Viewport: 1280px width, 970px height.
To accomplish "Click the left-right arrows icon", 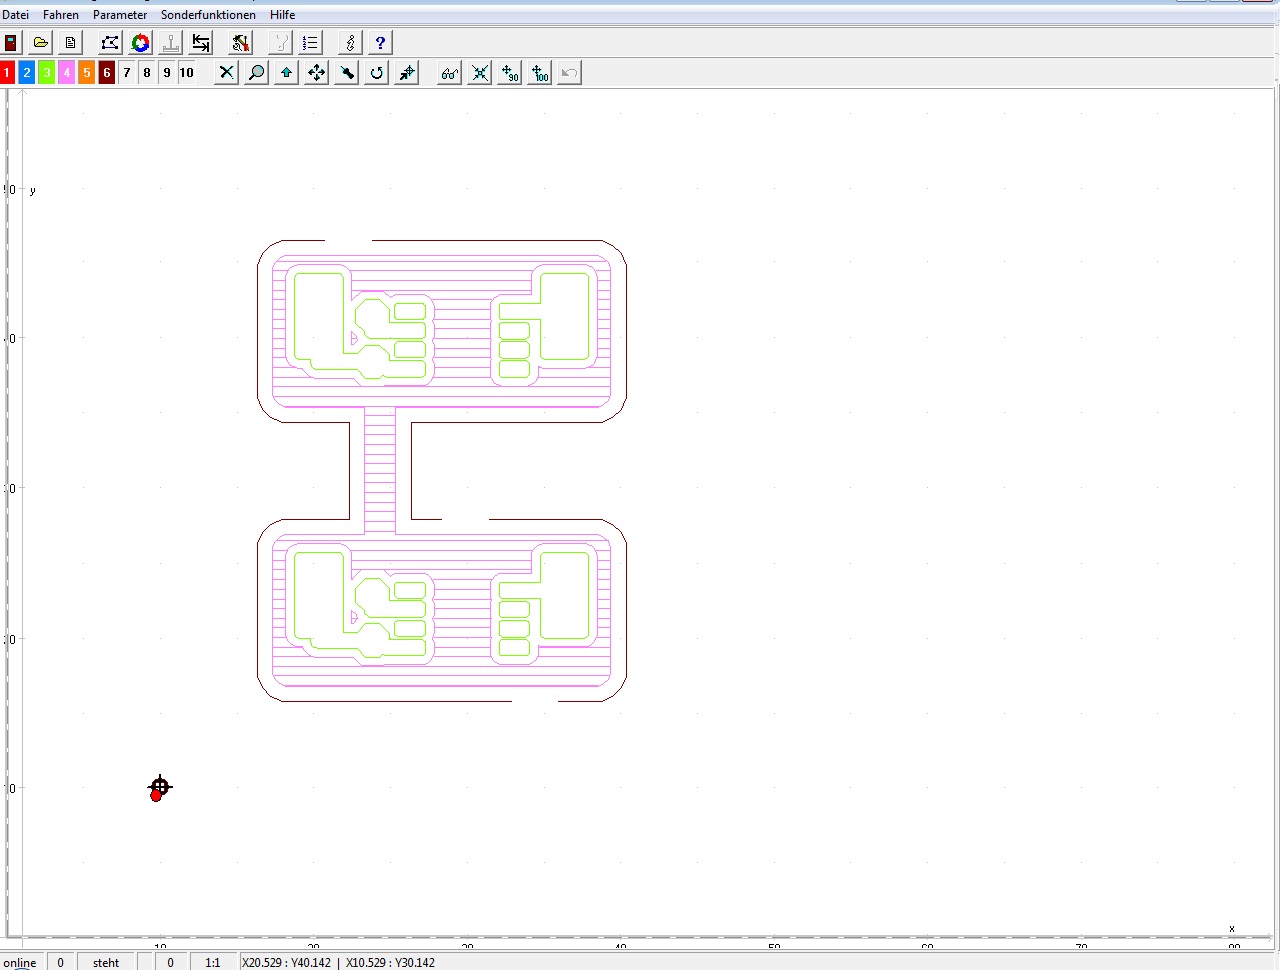I will tap(201, 43).
